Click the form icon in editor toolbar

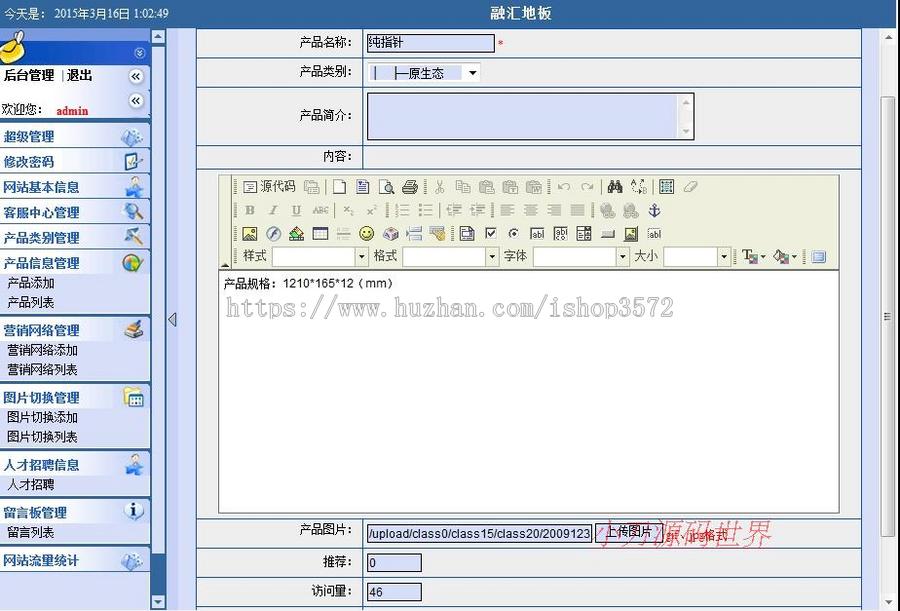[x=467, y=234]
